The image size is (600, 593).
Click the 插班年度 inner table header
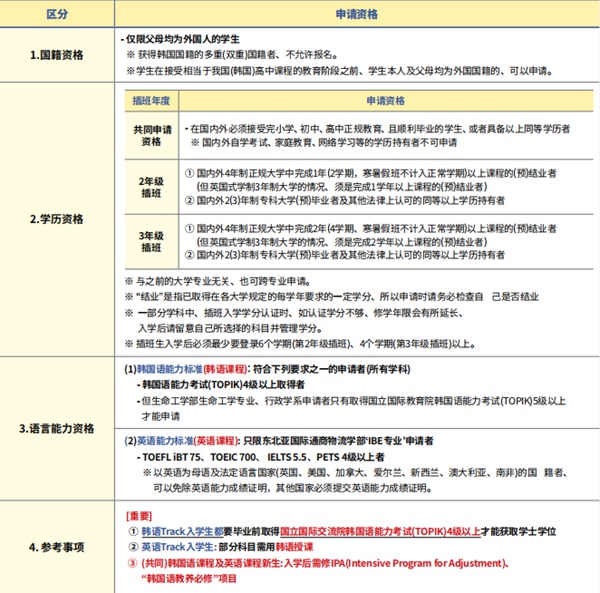(x=152, y=101)
